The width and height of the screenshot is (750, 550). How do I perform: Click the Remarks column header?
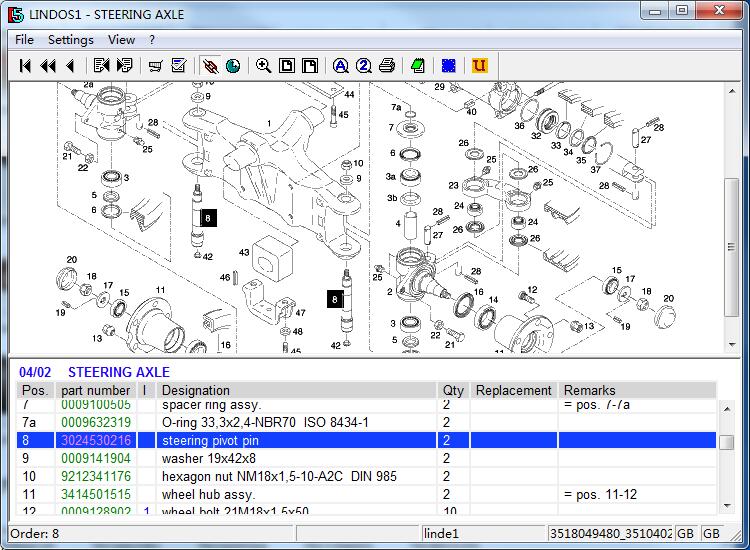[638, 390]
